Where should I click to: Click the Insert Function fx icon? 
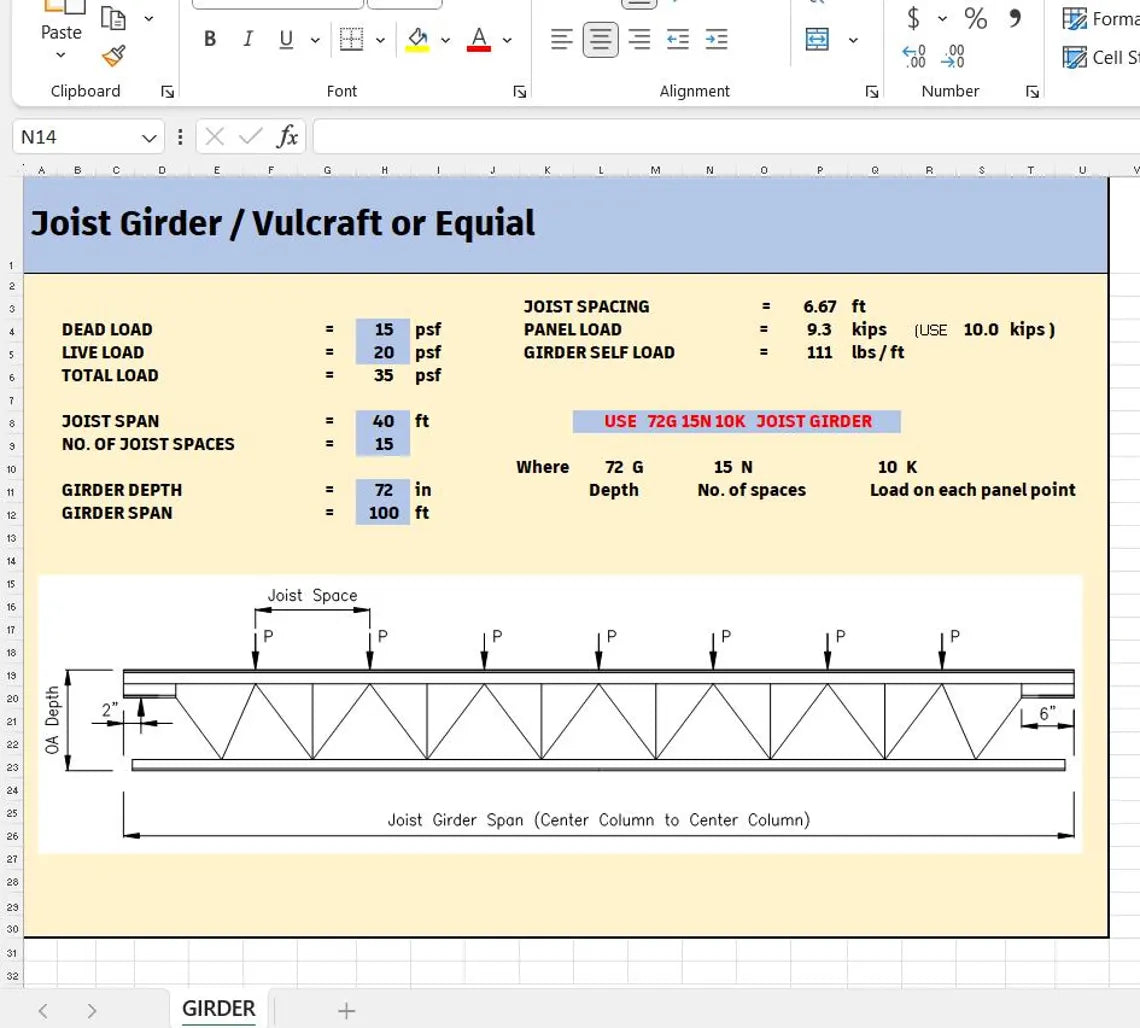click(287, 136)
